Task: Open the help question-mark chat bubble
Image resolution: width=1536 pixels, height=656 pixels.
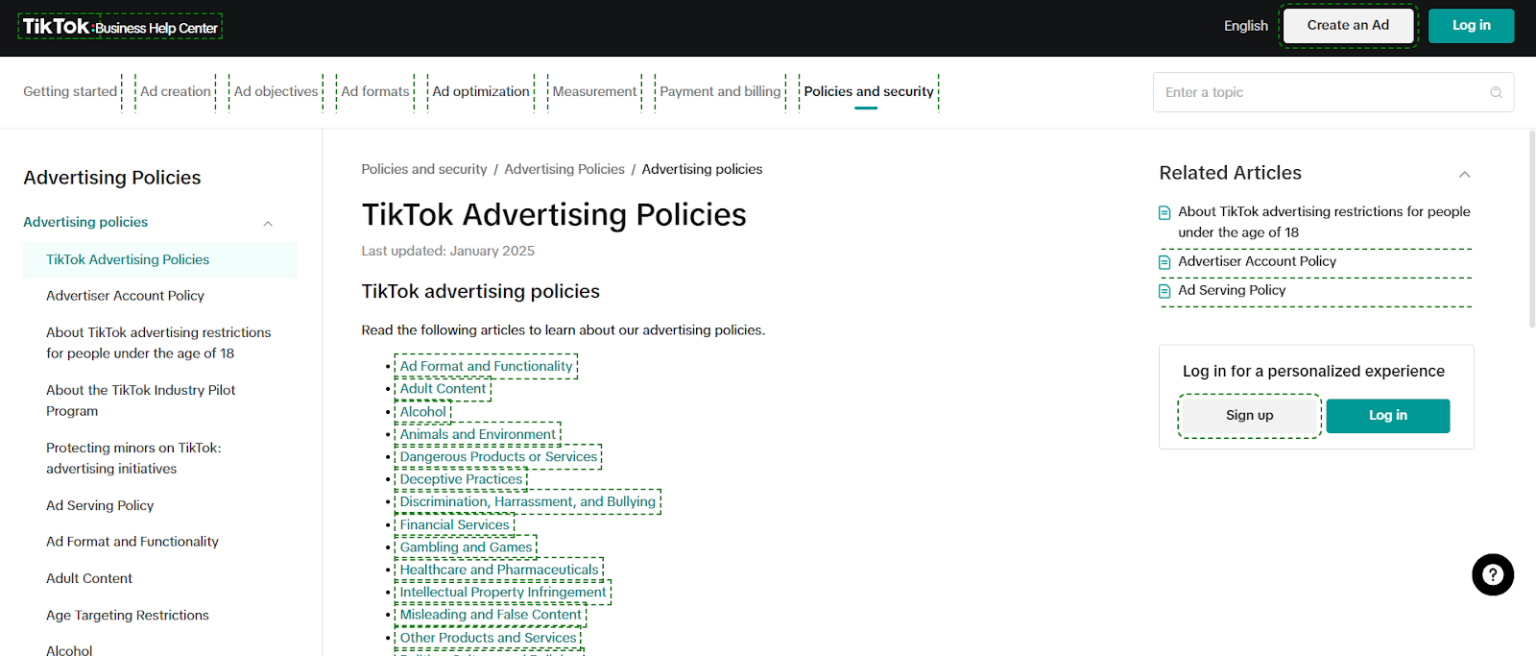Action: pyautogui.click(x=1492, y=575)
